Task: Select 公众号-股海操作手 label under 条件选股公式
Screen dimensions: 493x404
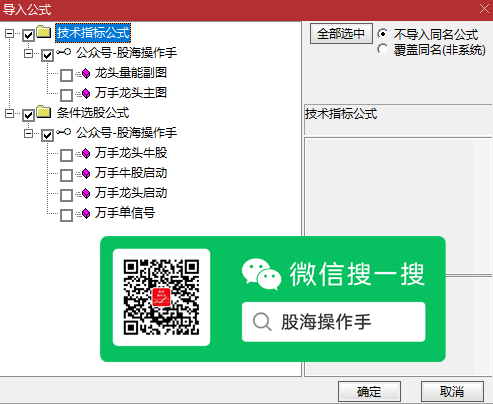Action: pos(126,133)
